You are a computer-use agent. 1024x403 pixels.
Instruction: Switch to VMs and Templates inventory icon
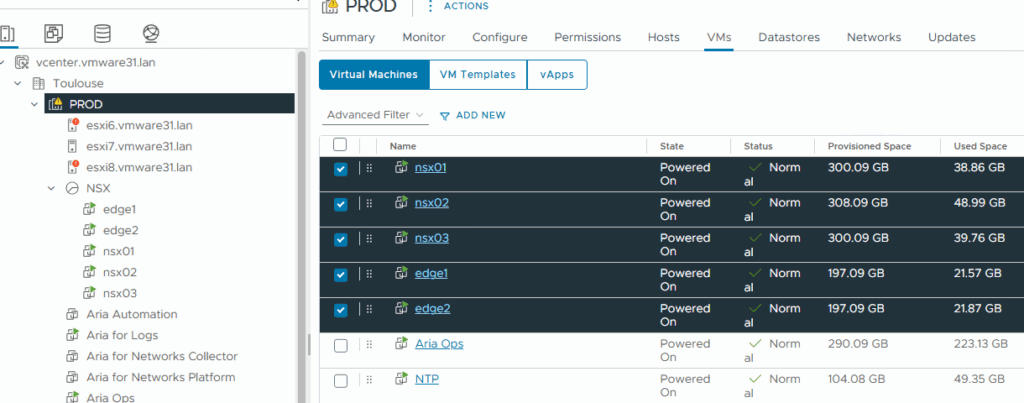point(54,34)
